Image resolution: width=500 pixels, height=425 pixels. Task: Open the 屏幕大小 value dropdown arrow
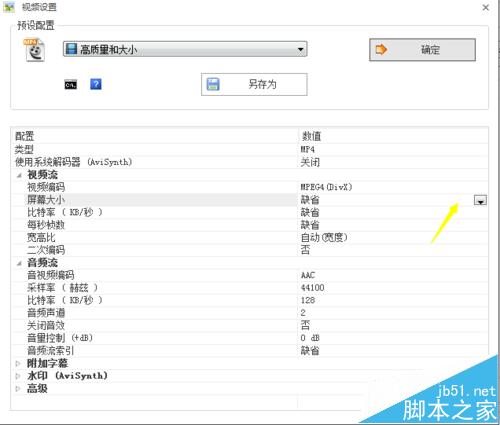point(480,200)
